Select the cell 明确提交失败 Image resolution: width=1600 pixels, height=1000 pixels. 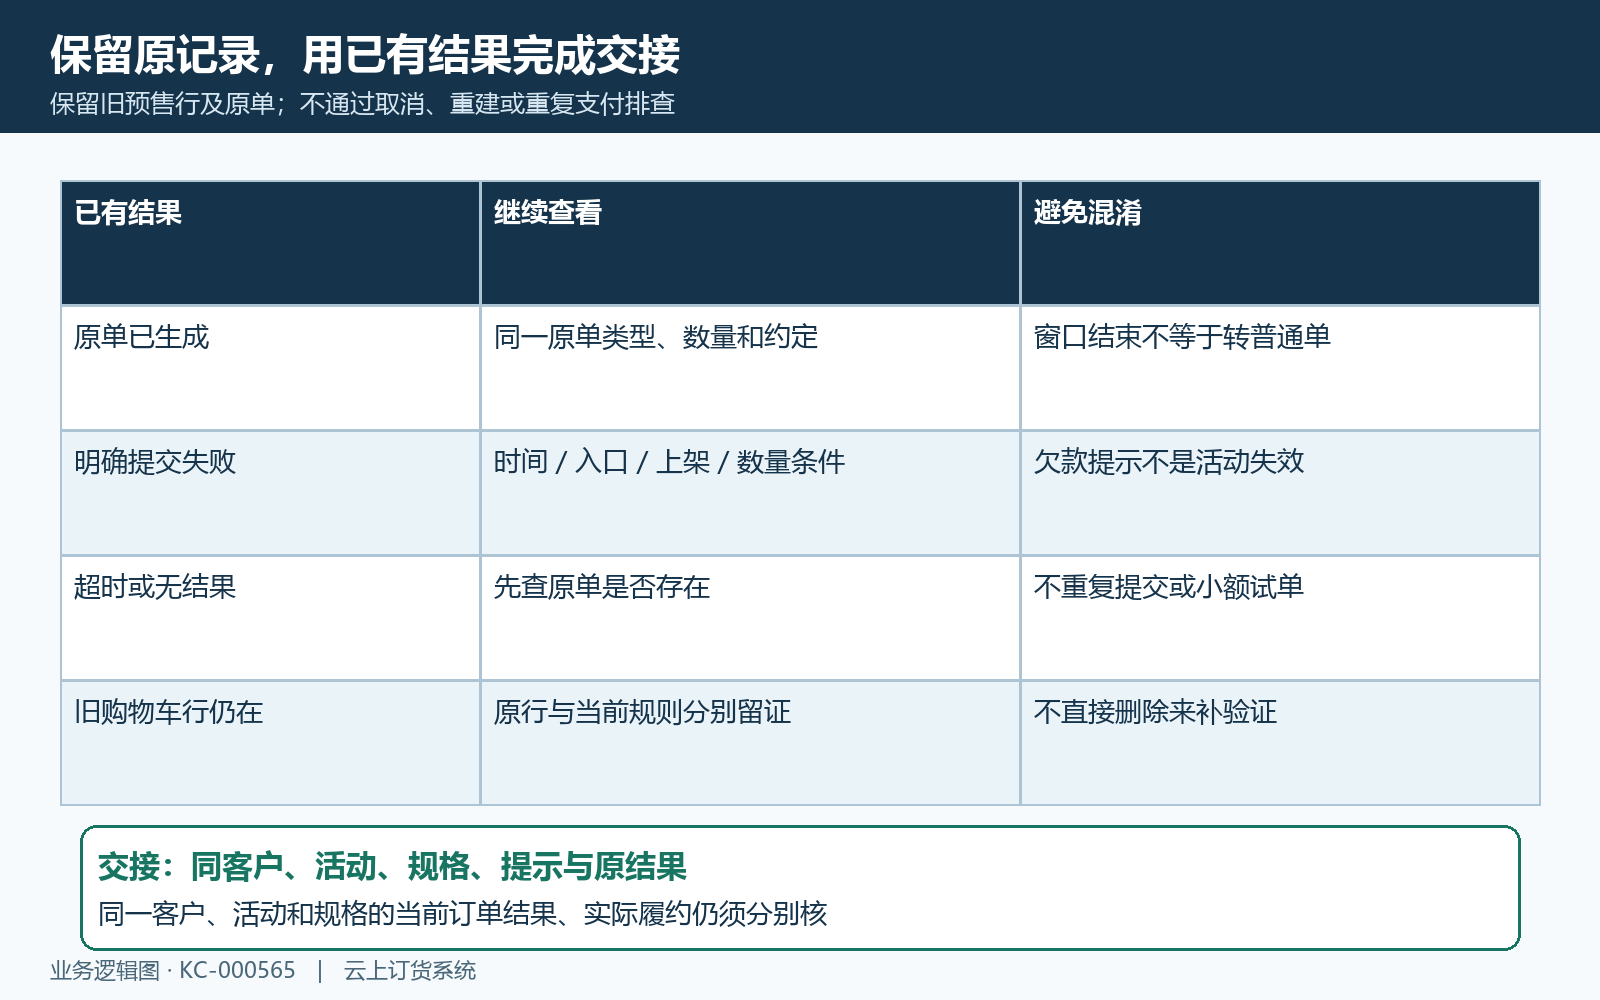tap(270, 493)
